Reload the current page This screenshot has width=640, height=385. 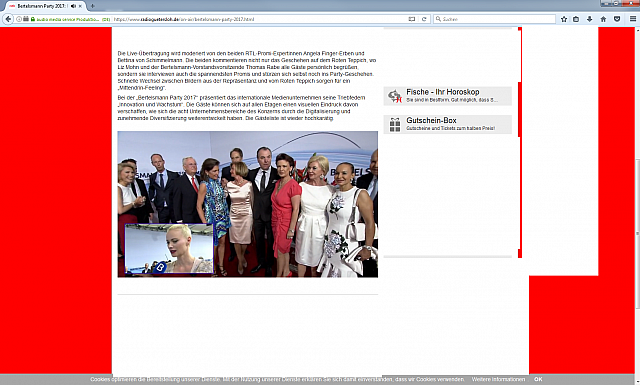pos(424,19)
